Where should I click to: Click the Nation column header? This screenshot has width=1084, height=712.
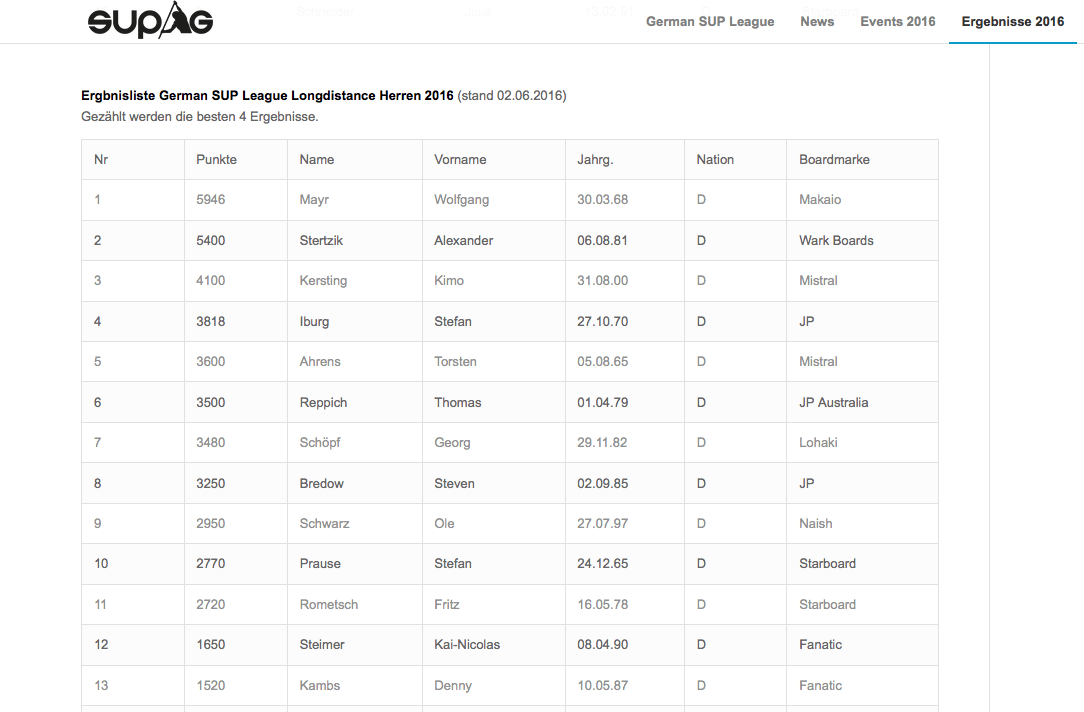[x=715, y=159]
